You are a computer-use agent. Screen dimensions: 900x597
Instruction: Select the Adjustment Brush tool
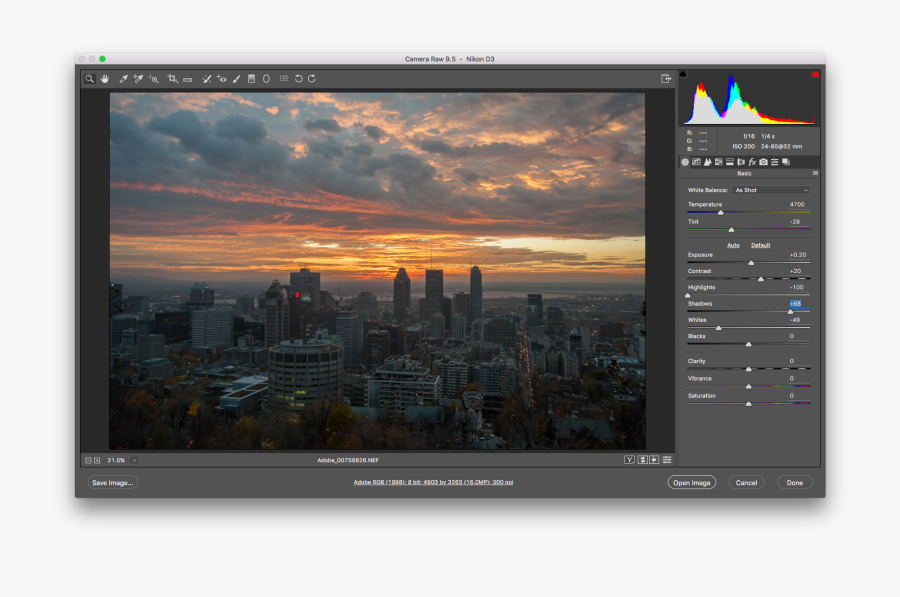[x=236, y=79]
